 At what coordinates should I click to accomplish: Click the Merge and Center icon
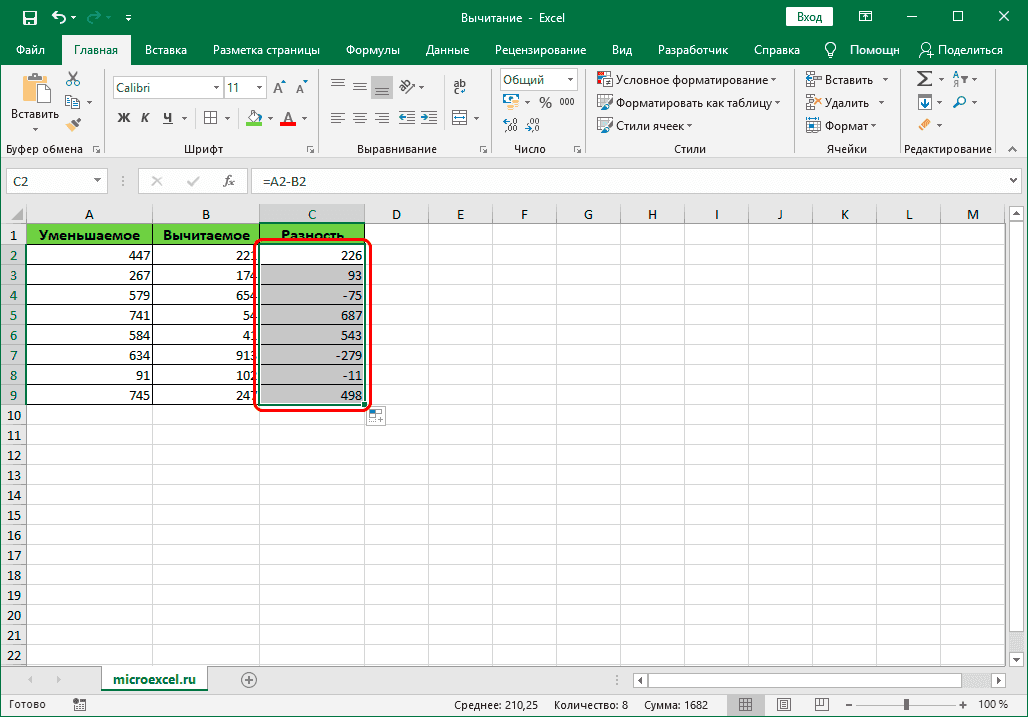(x=458, y=118)
